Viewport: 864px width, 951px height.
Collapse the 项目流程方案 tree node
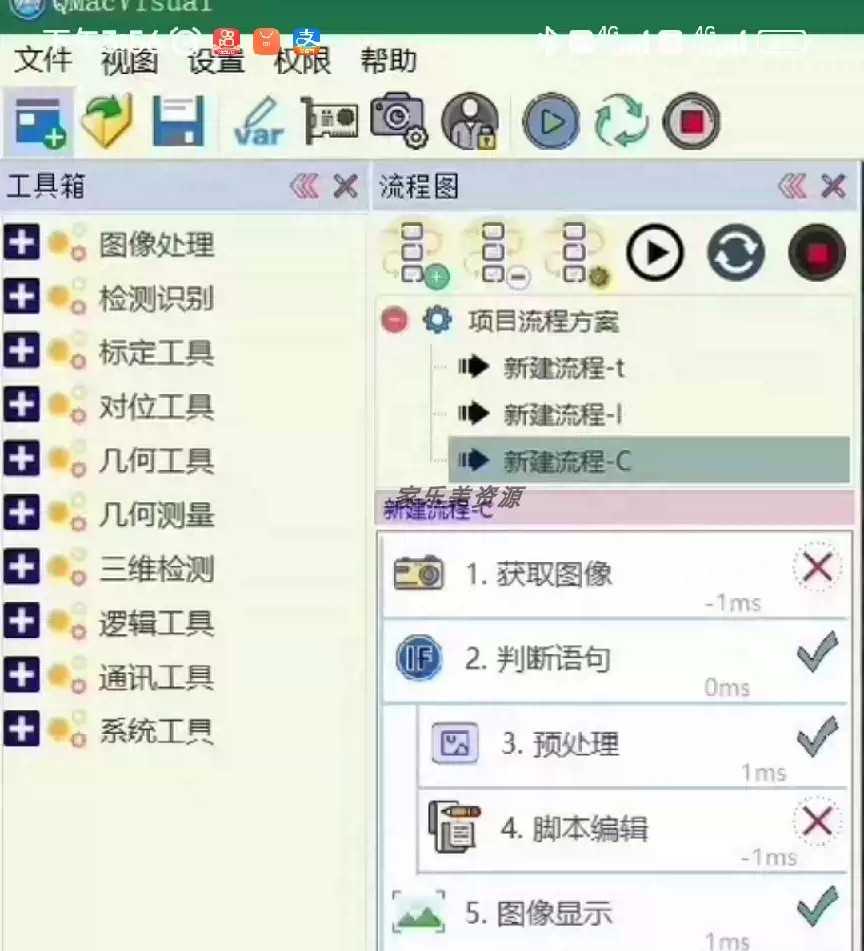[x=395, y=320]
